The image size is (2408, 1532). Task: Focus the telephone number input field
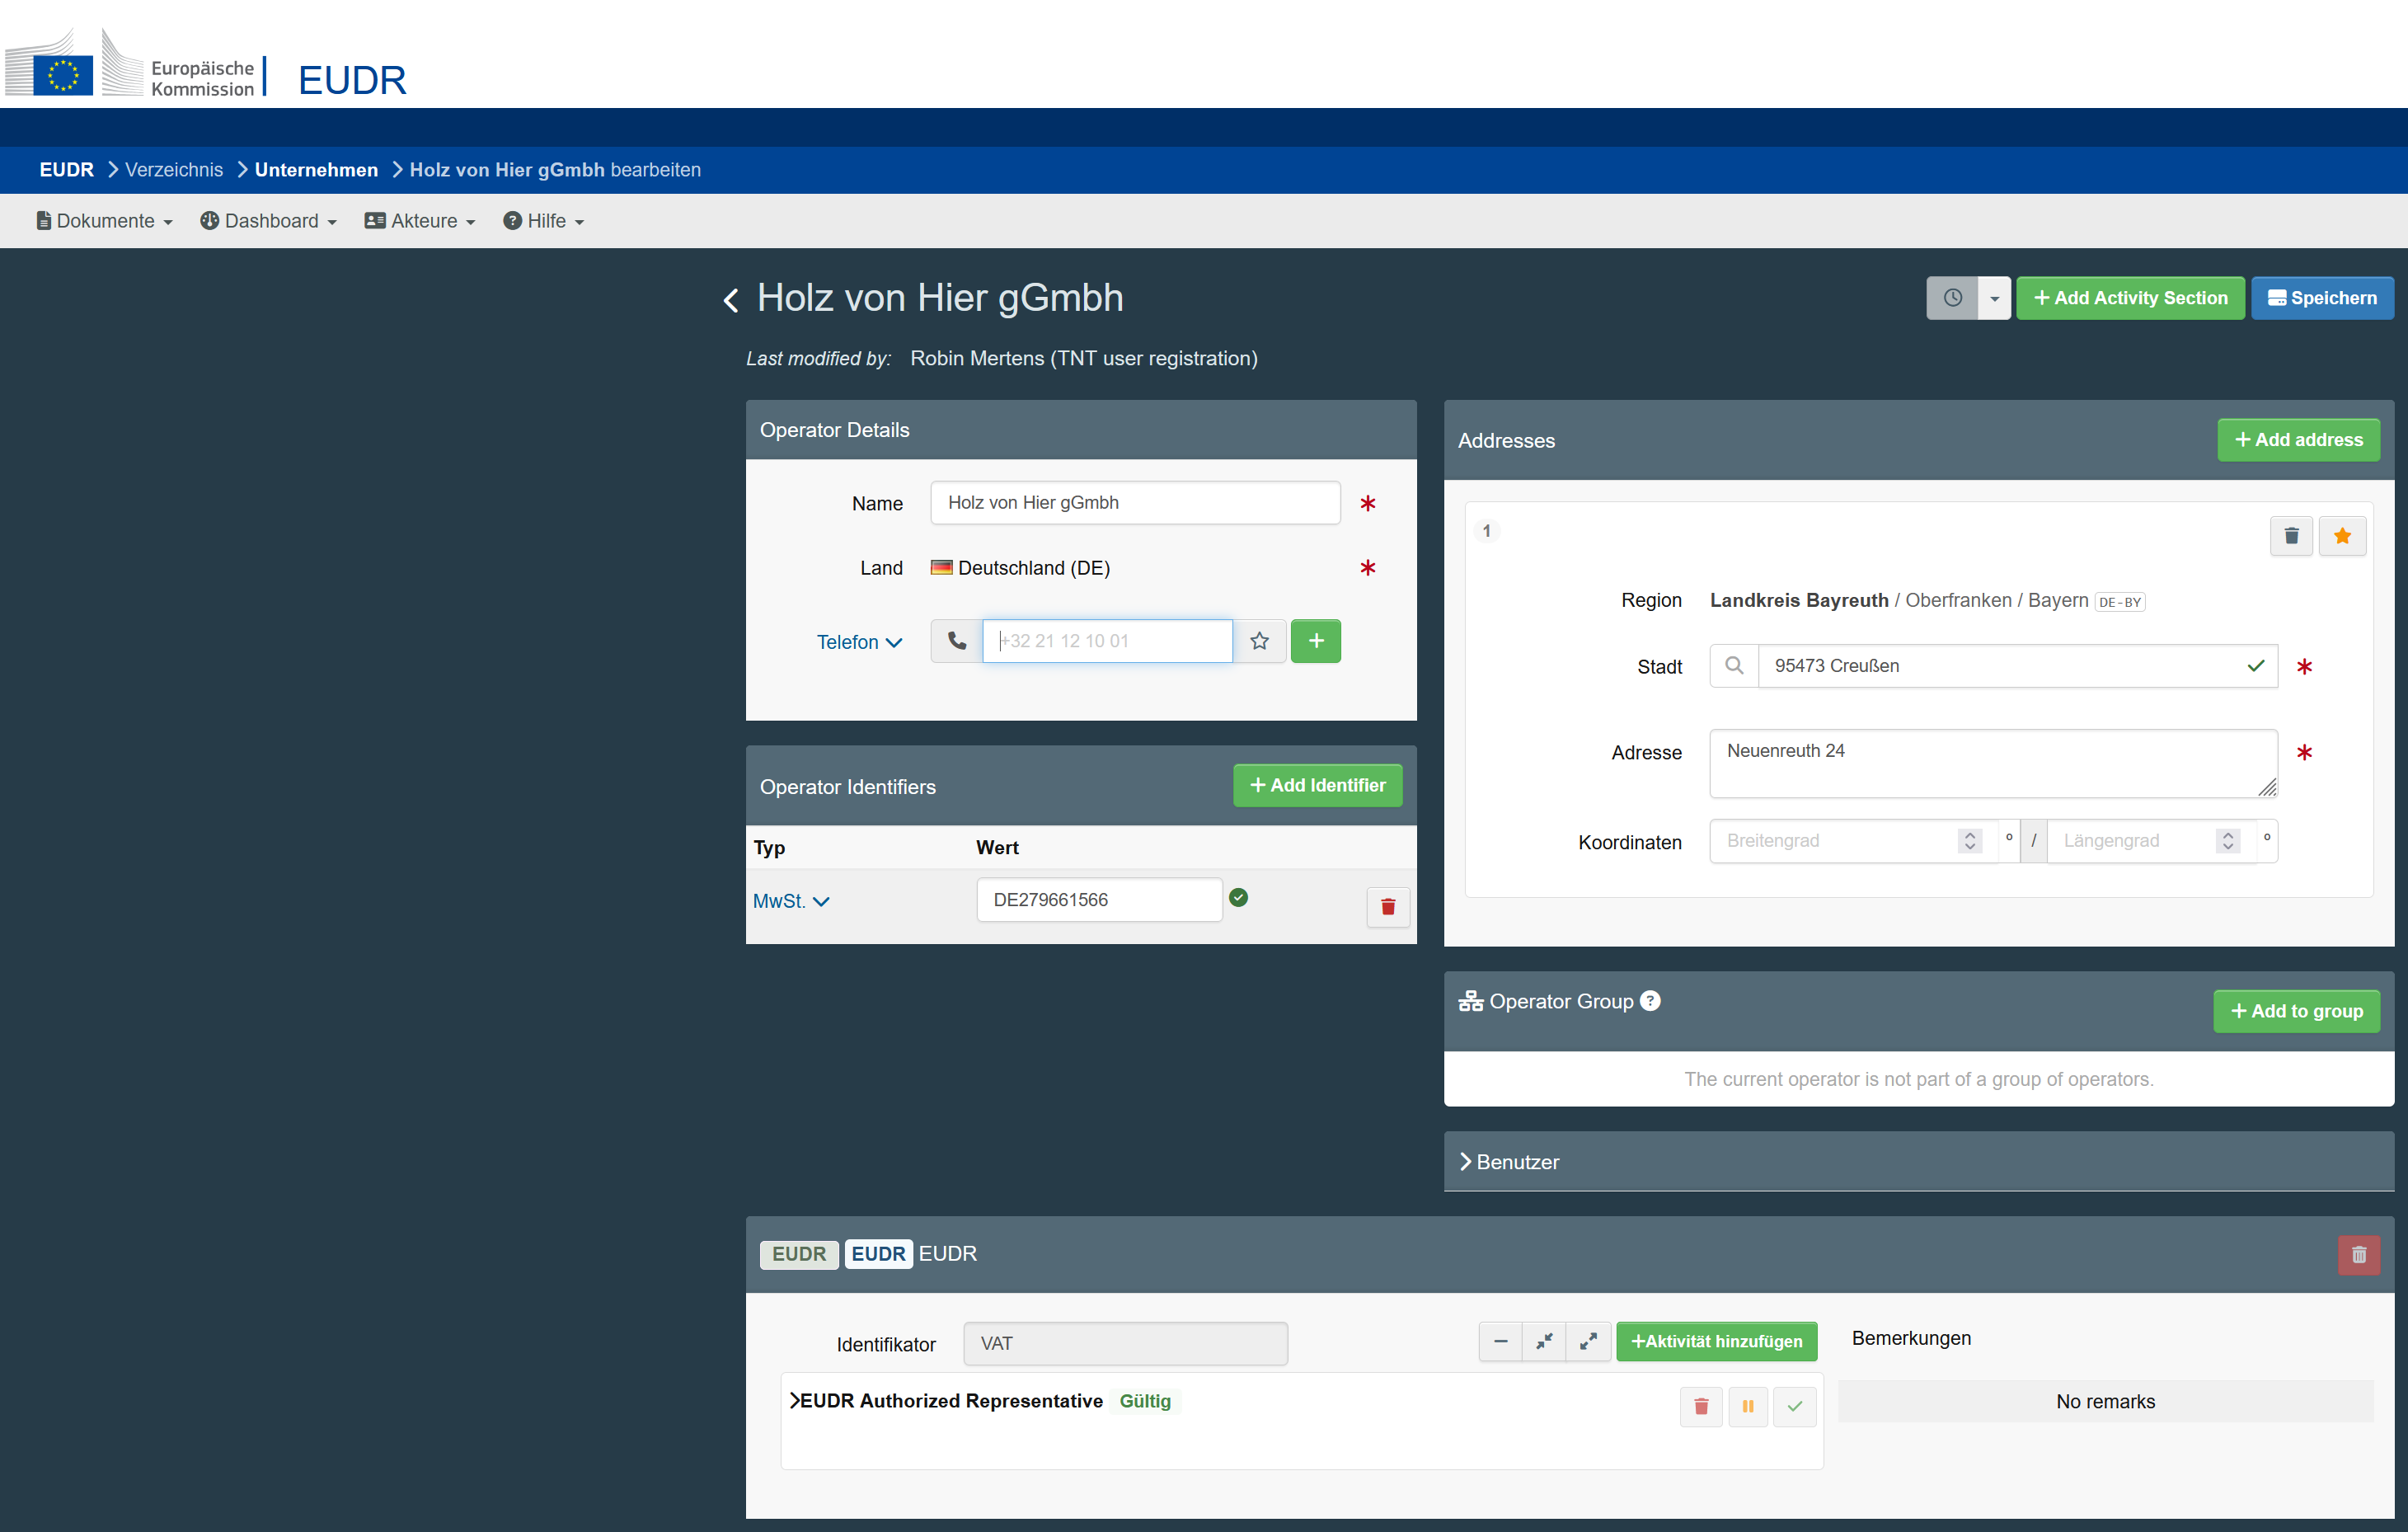[1107, 641]
